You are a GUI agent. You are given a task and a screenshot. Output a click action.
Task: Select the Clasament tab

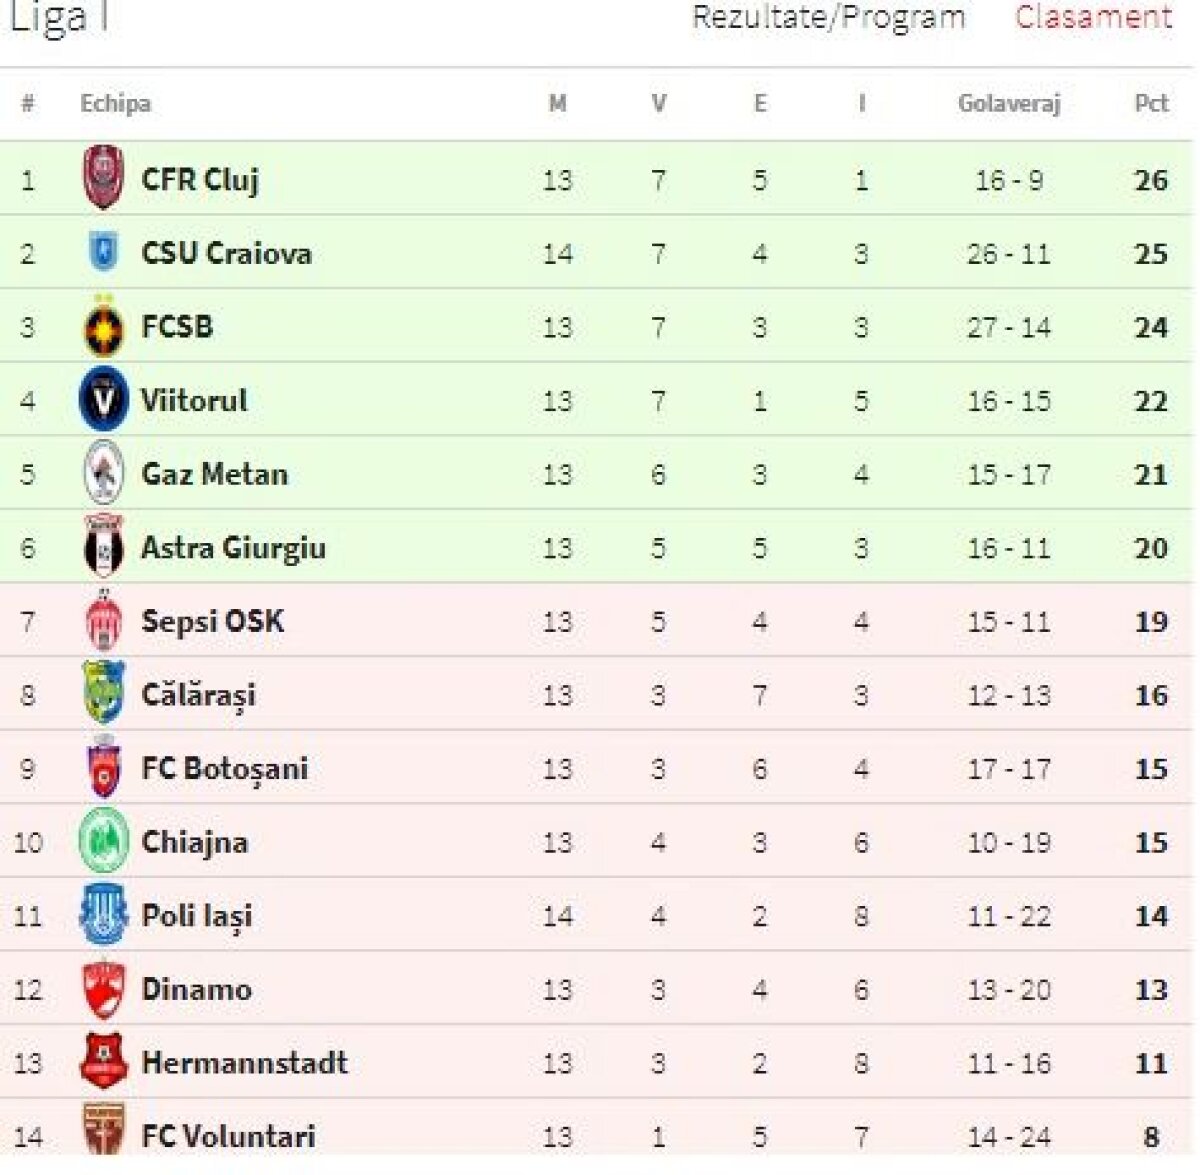click(1093, 17)
